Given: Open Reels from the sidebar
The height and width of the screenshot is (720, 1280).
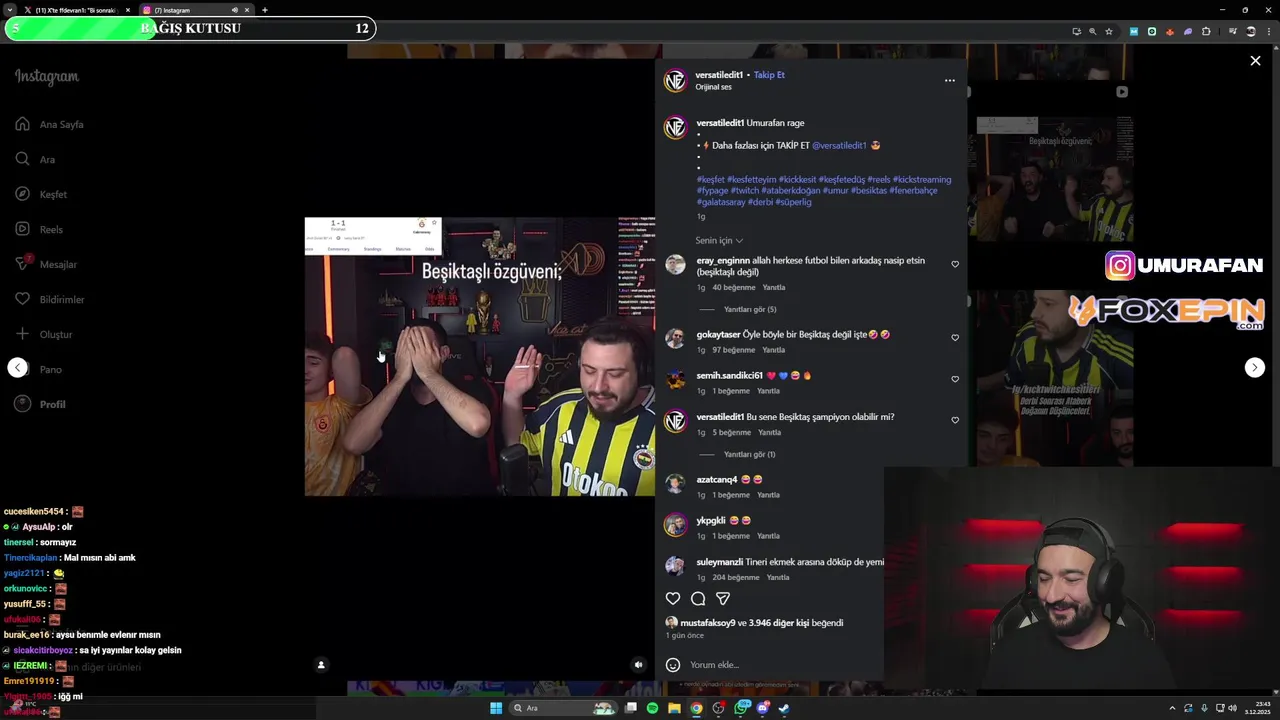Looking at the screenshot, I should 39,229.
